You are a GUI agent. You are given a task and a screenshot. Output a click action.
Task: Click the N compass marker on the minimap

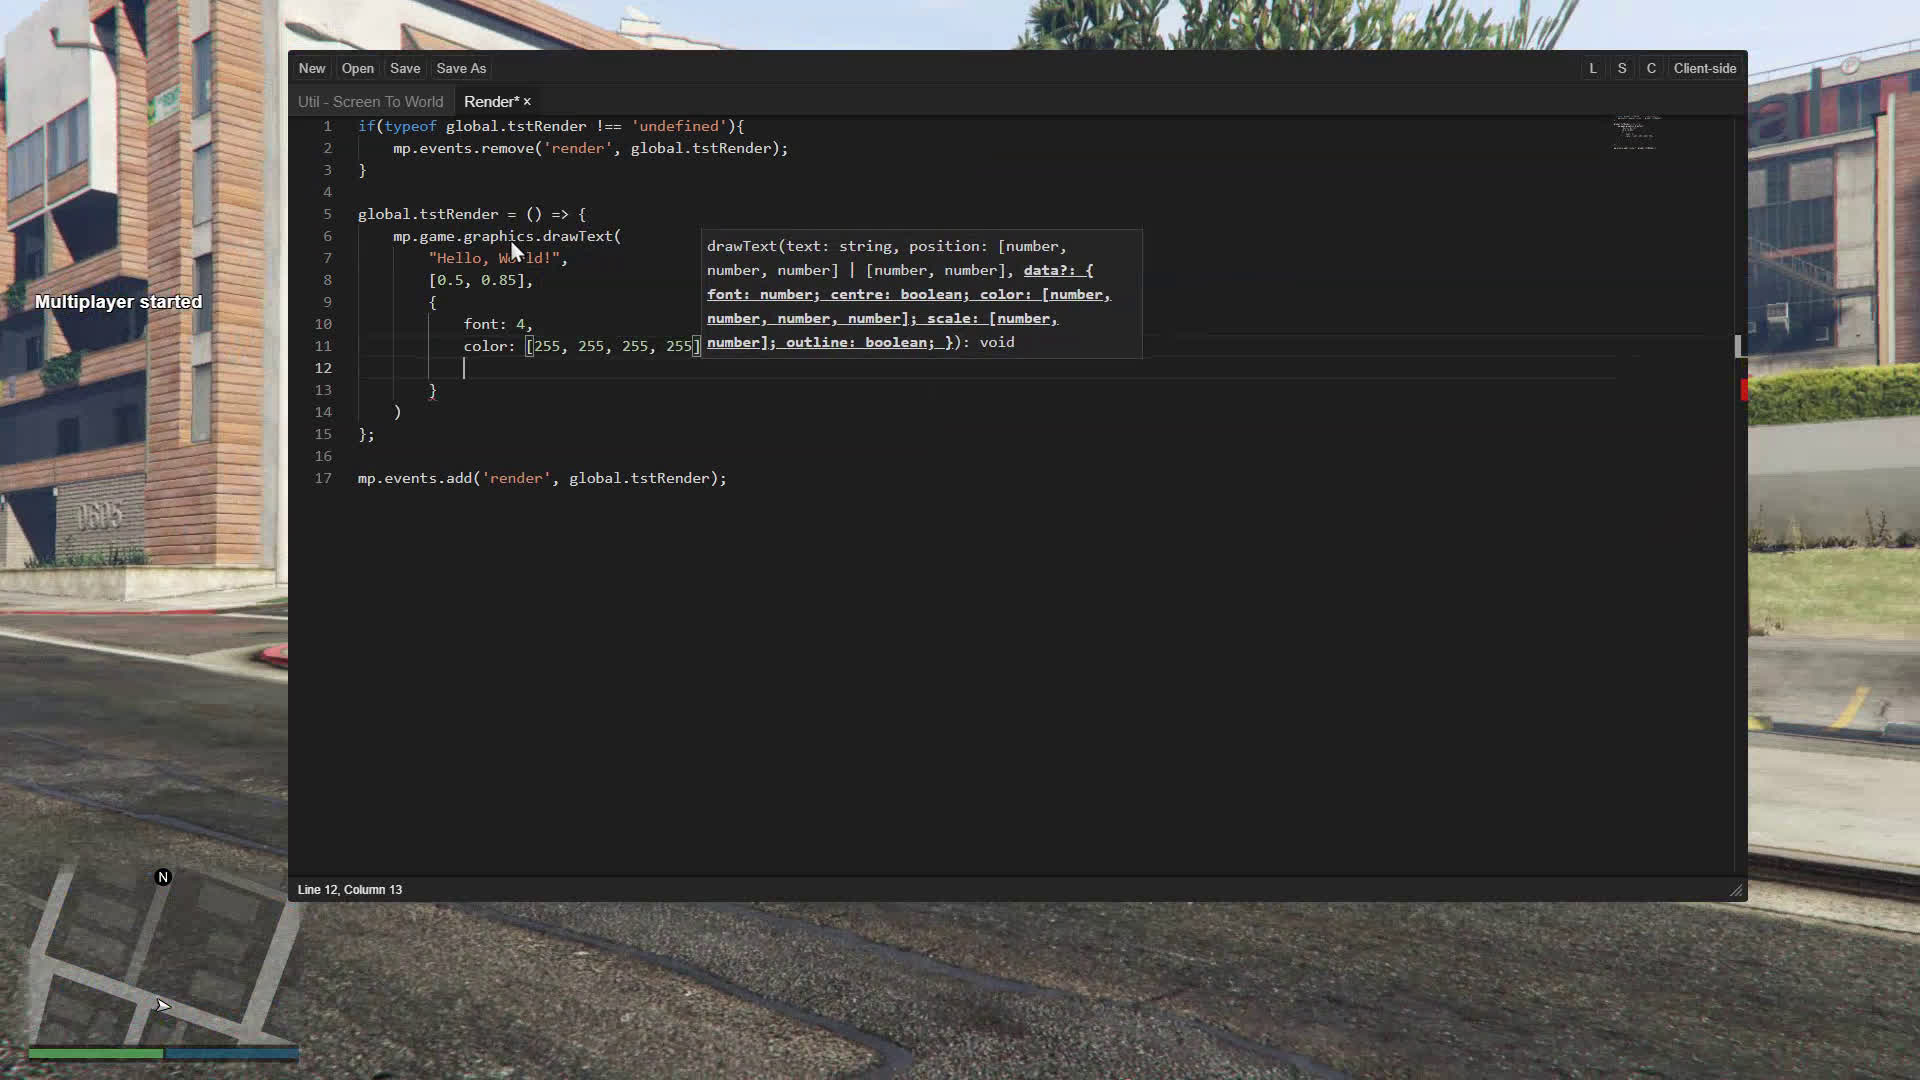click(x=163, y=877)
